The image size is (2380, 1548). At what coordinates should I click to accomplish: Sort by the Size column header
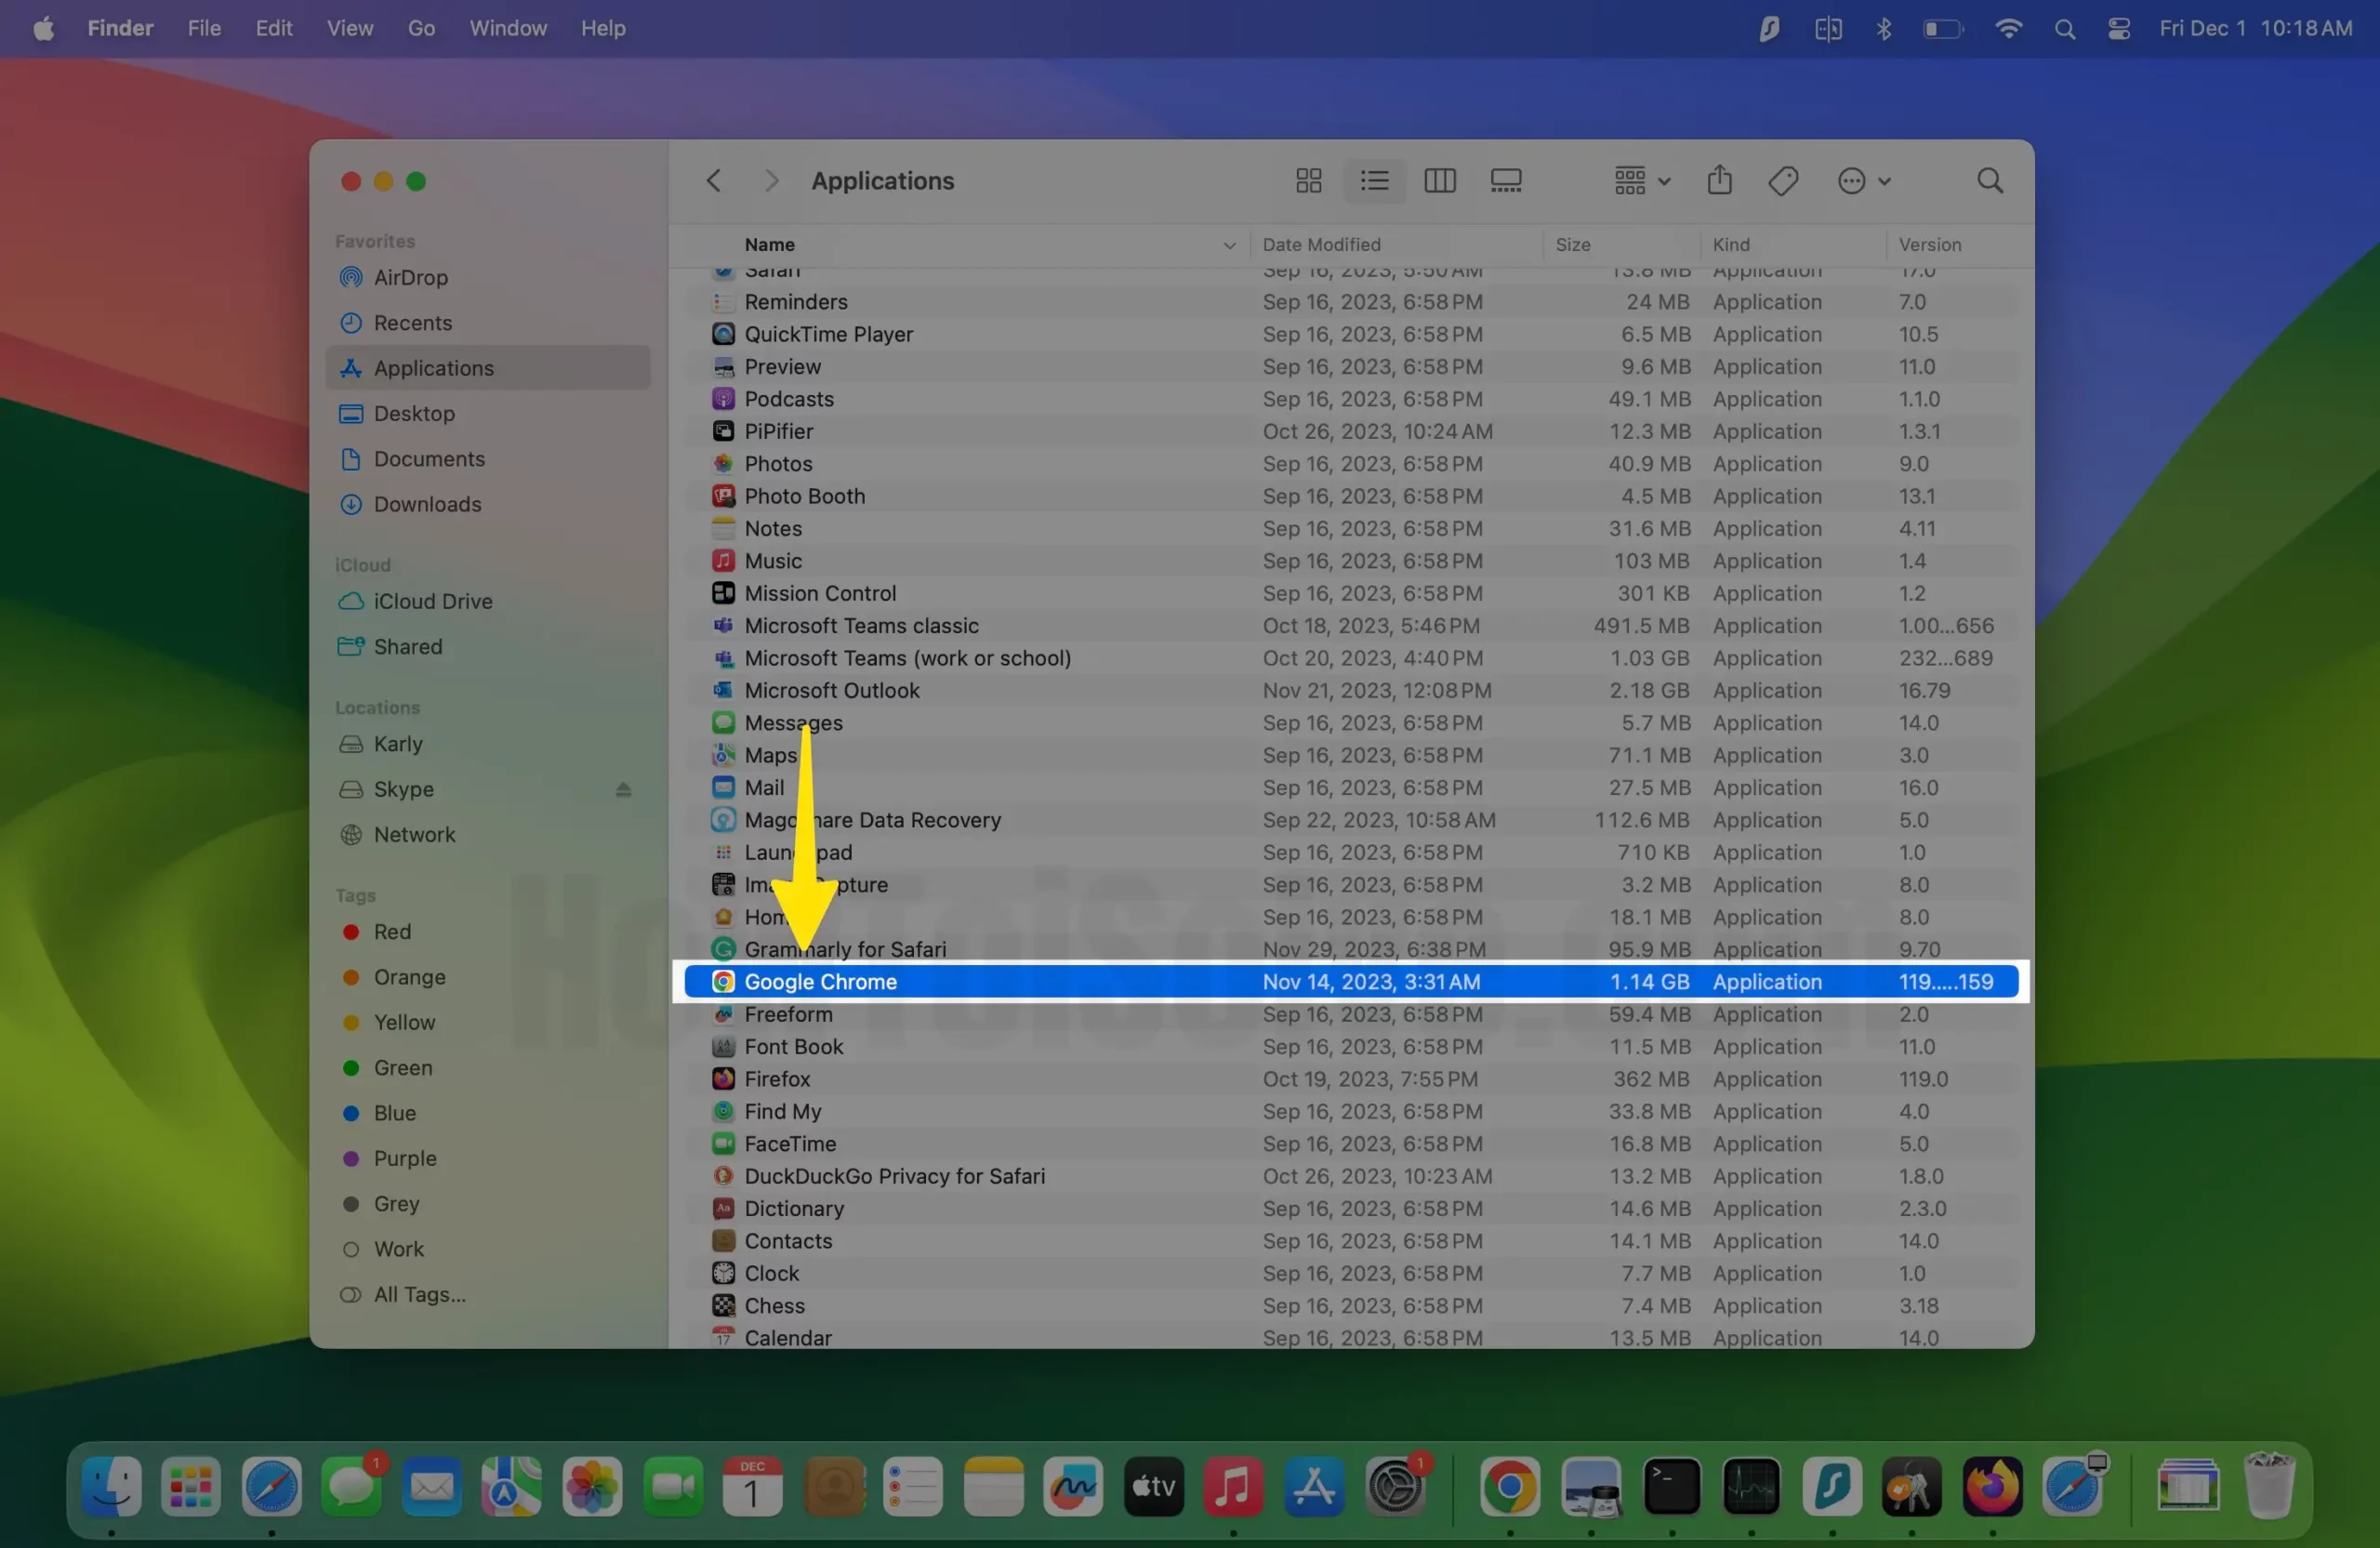coord(1572,245)
